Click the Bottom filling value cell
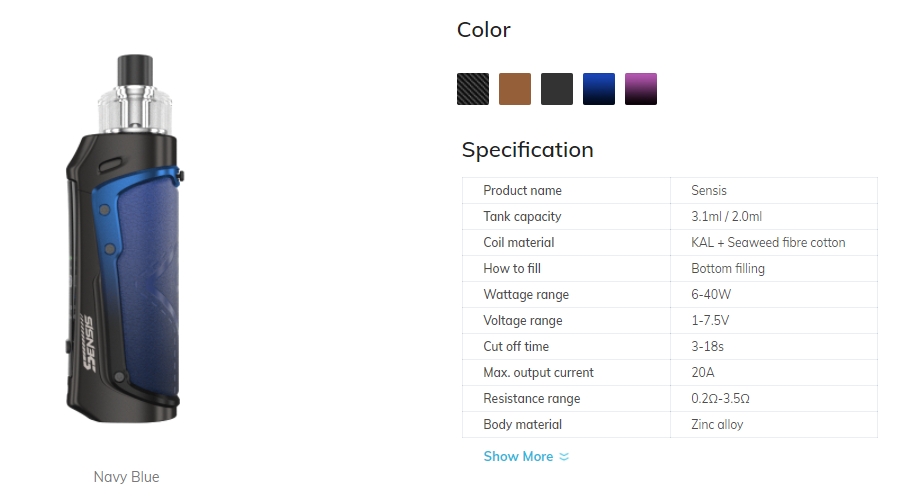Image resolution: width=911 pixels, height=504 pixels. (x=774, y=269)
